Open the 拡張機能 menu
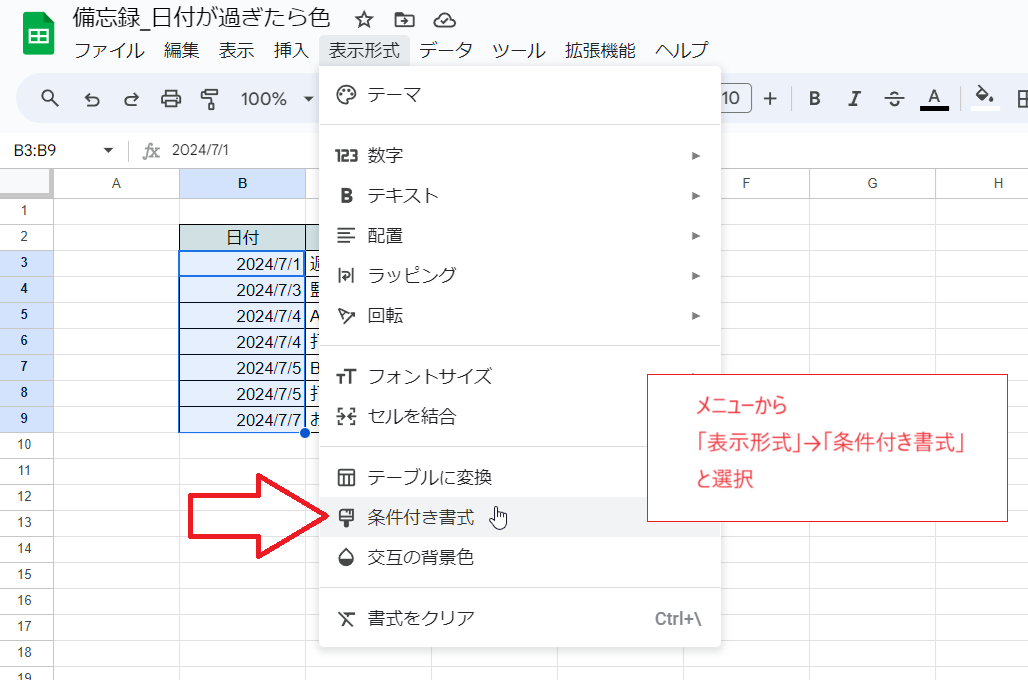This screenshot has width=1028, height=680. 600,50
